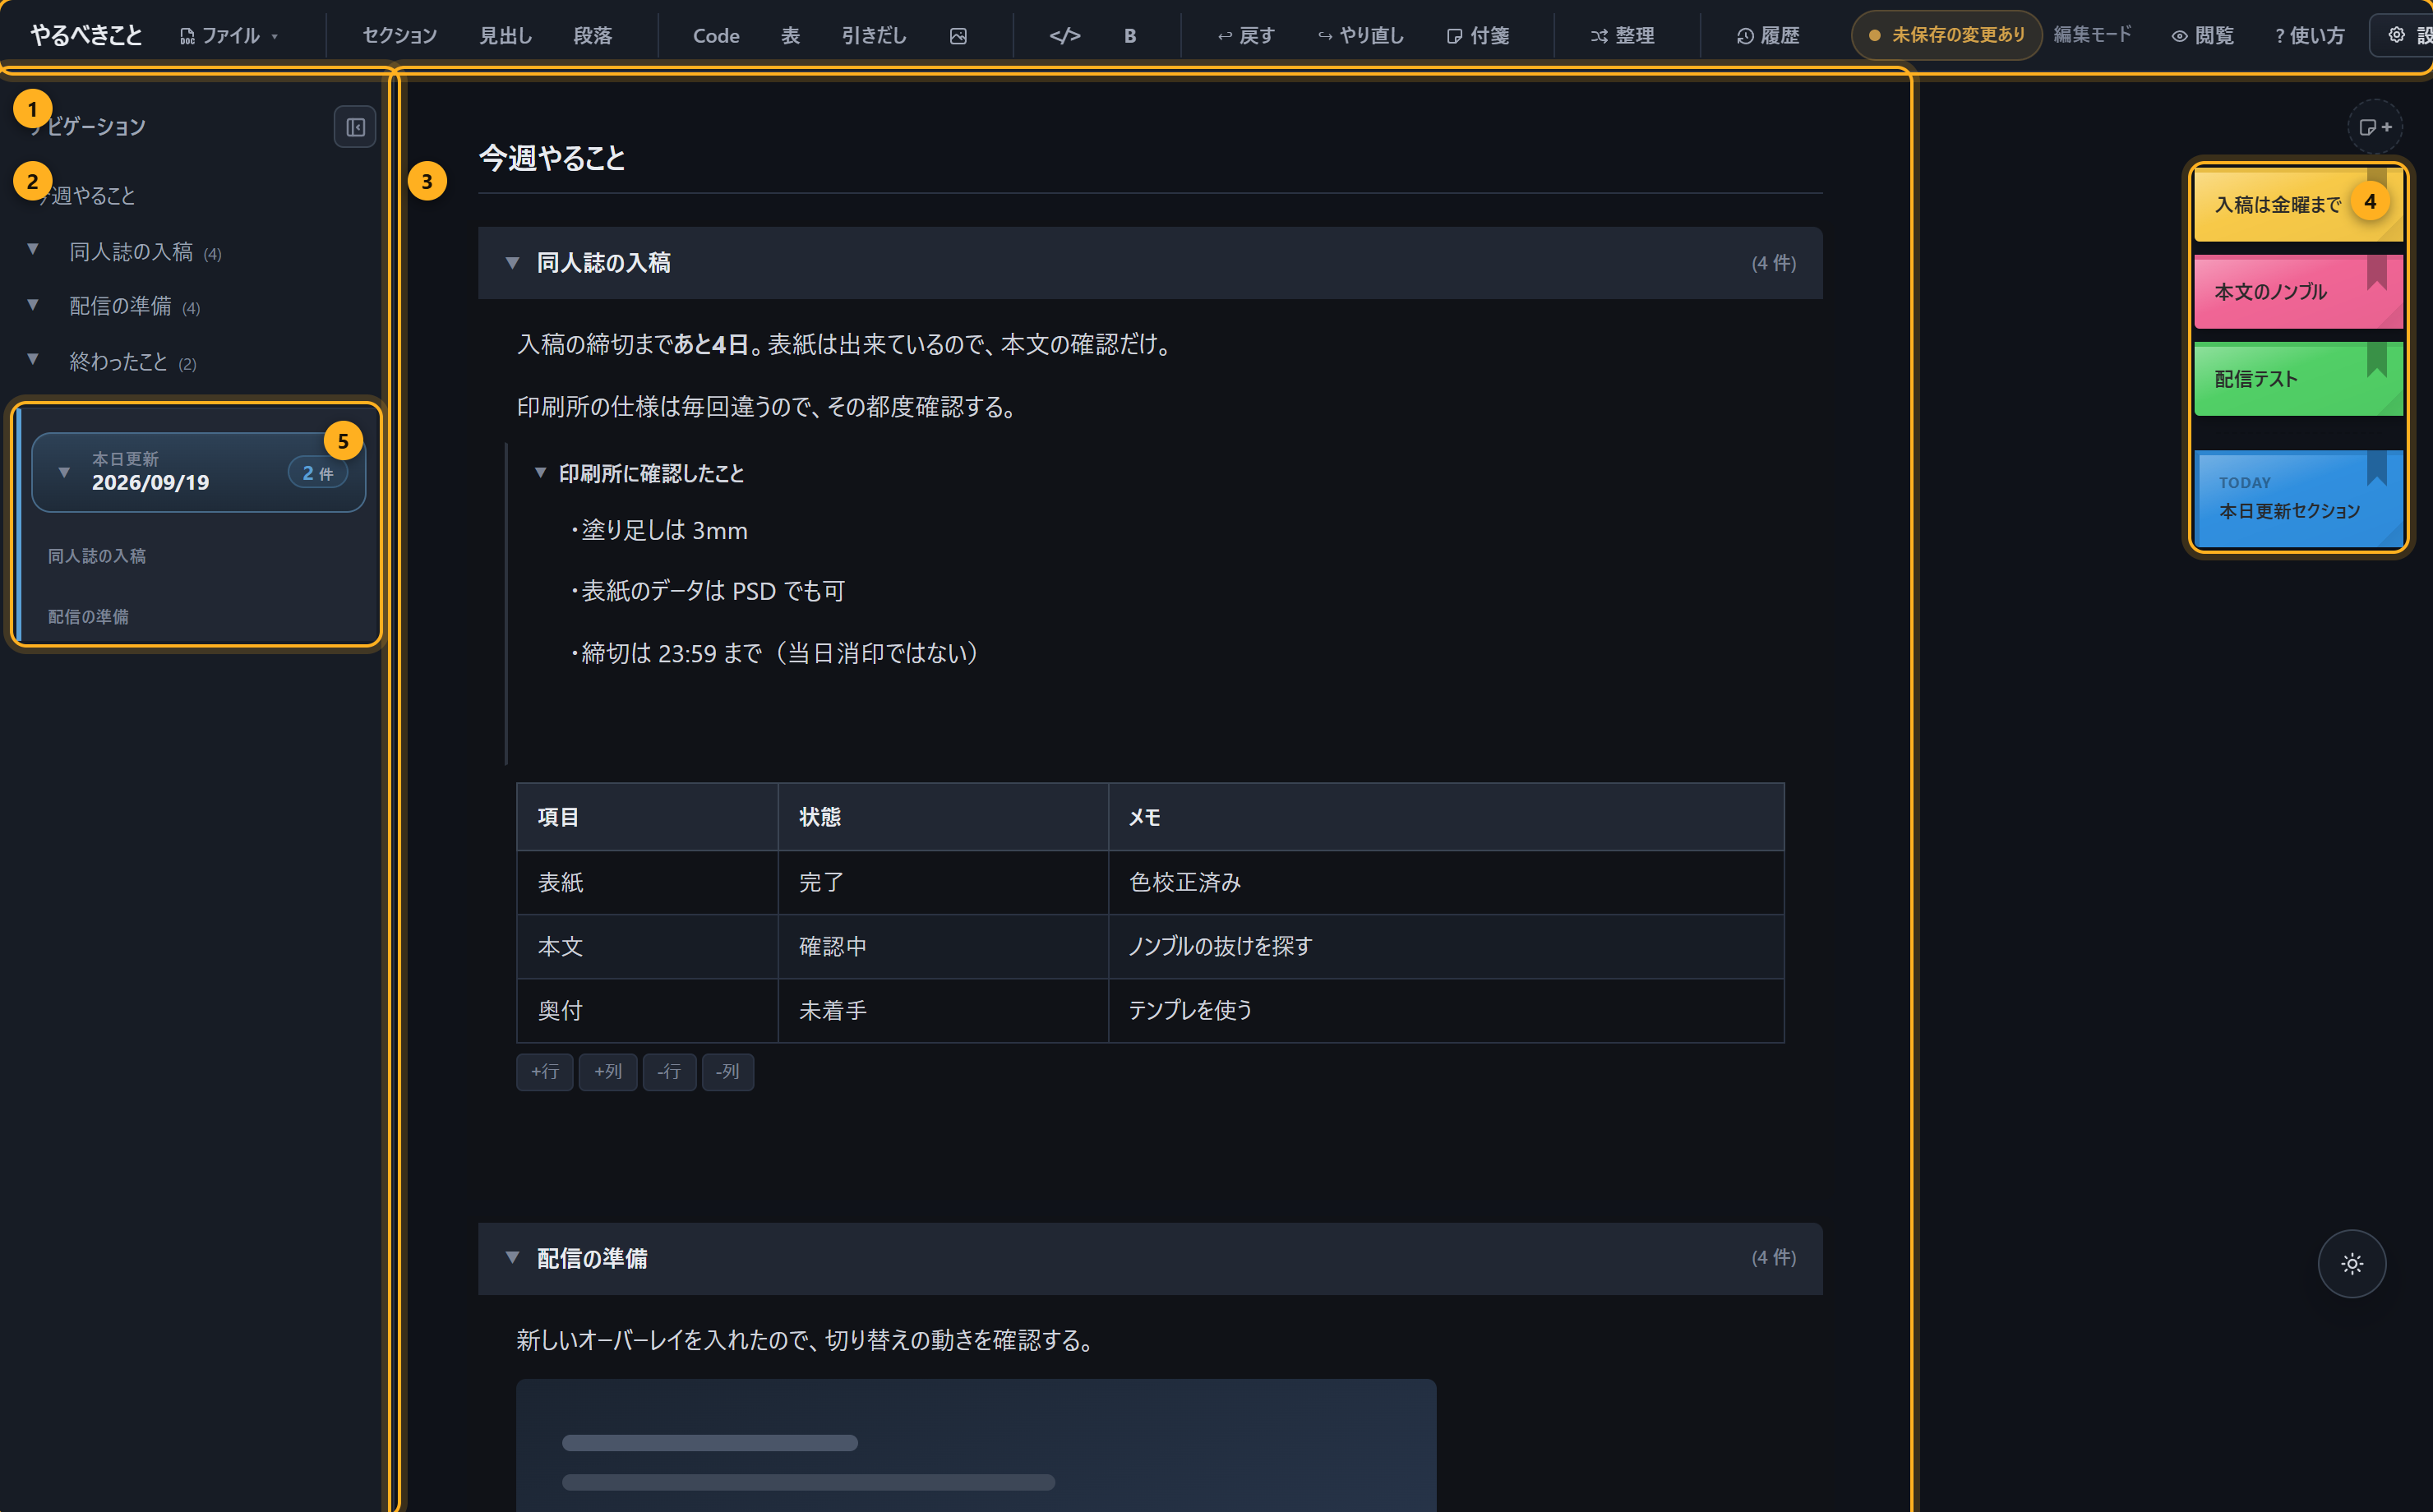
Task: Collapse 同人誌の入稿 in navigation tree
Action: (x=33, y=250)
